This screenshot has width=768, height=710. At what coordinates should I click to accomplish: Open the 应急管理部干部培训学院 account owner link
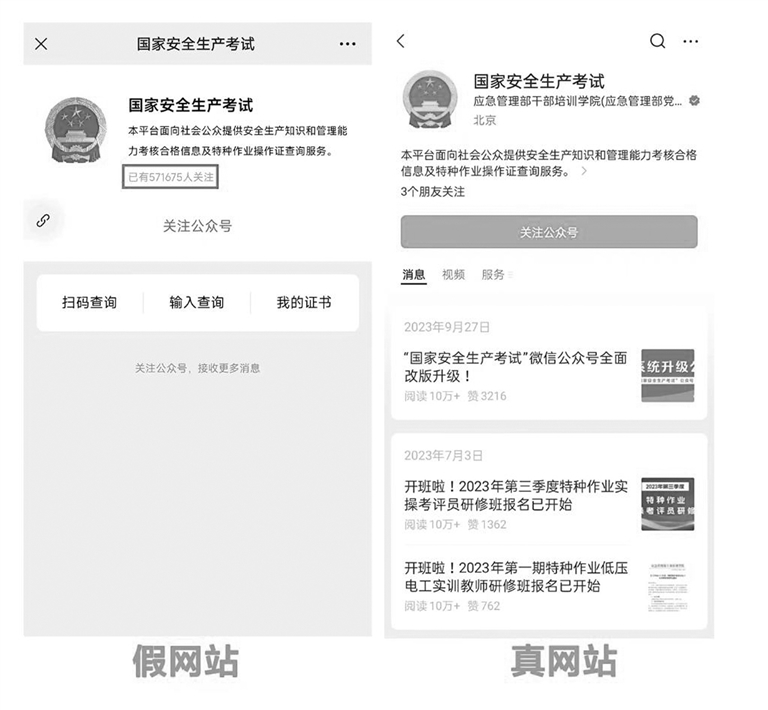tap(577, 101)
